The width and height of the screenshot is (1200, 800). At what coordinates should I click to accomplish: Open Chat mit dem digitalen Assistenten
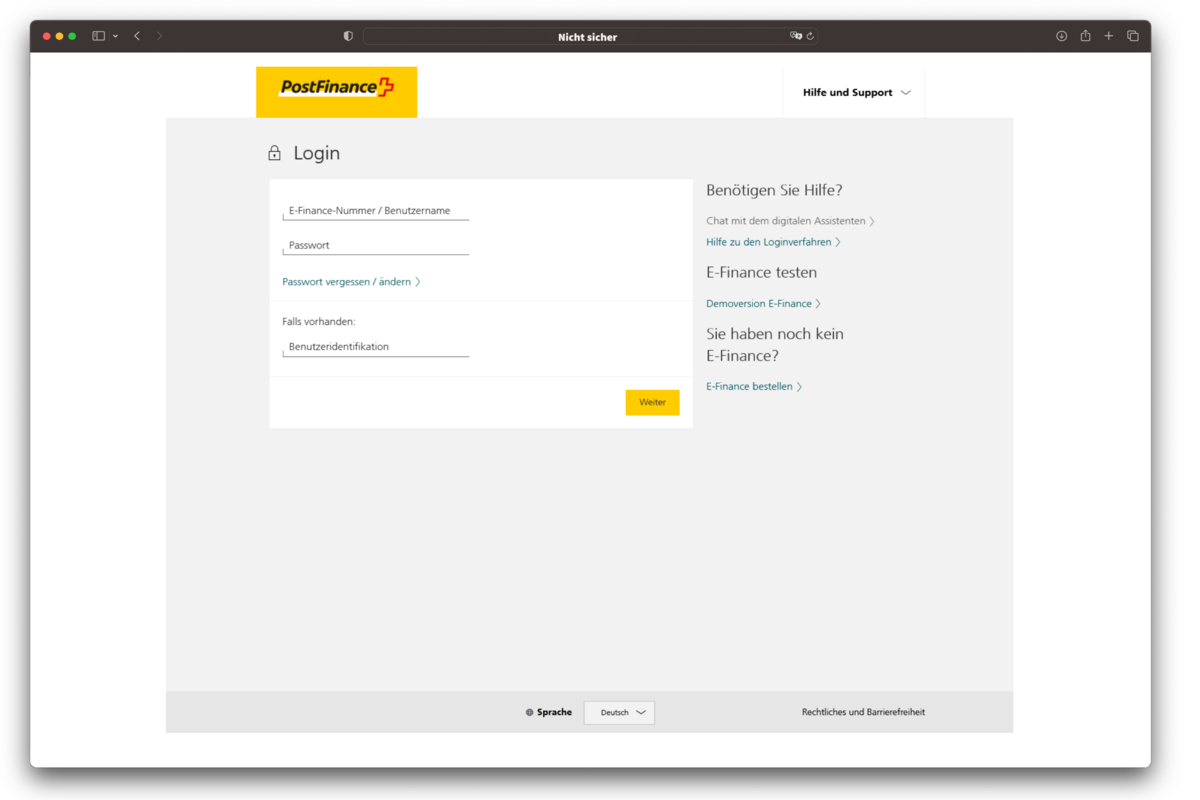[x=790, y=221]
